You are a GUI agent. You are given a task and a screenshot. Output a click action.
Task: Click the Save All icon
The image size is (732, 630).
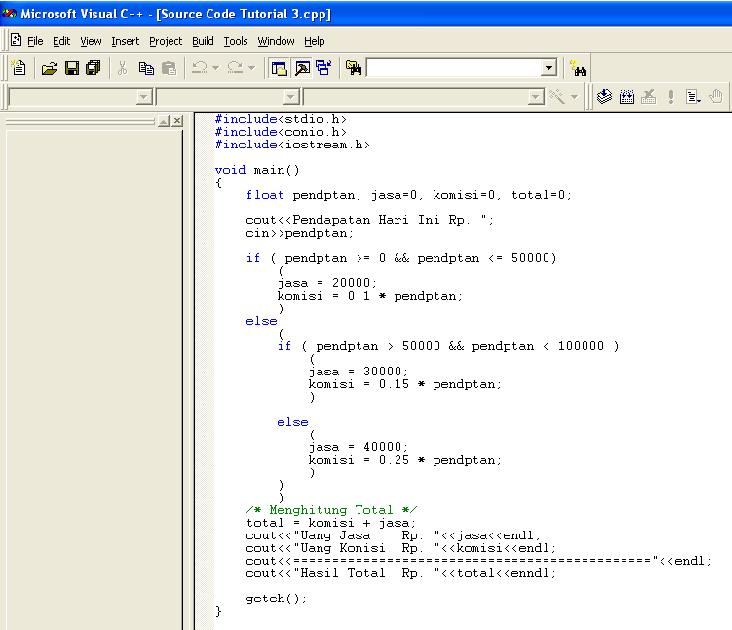(93, 68)
